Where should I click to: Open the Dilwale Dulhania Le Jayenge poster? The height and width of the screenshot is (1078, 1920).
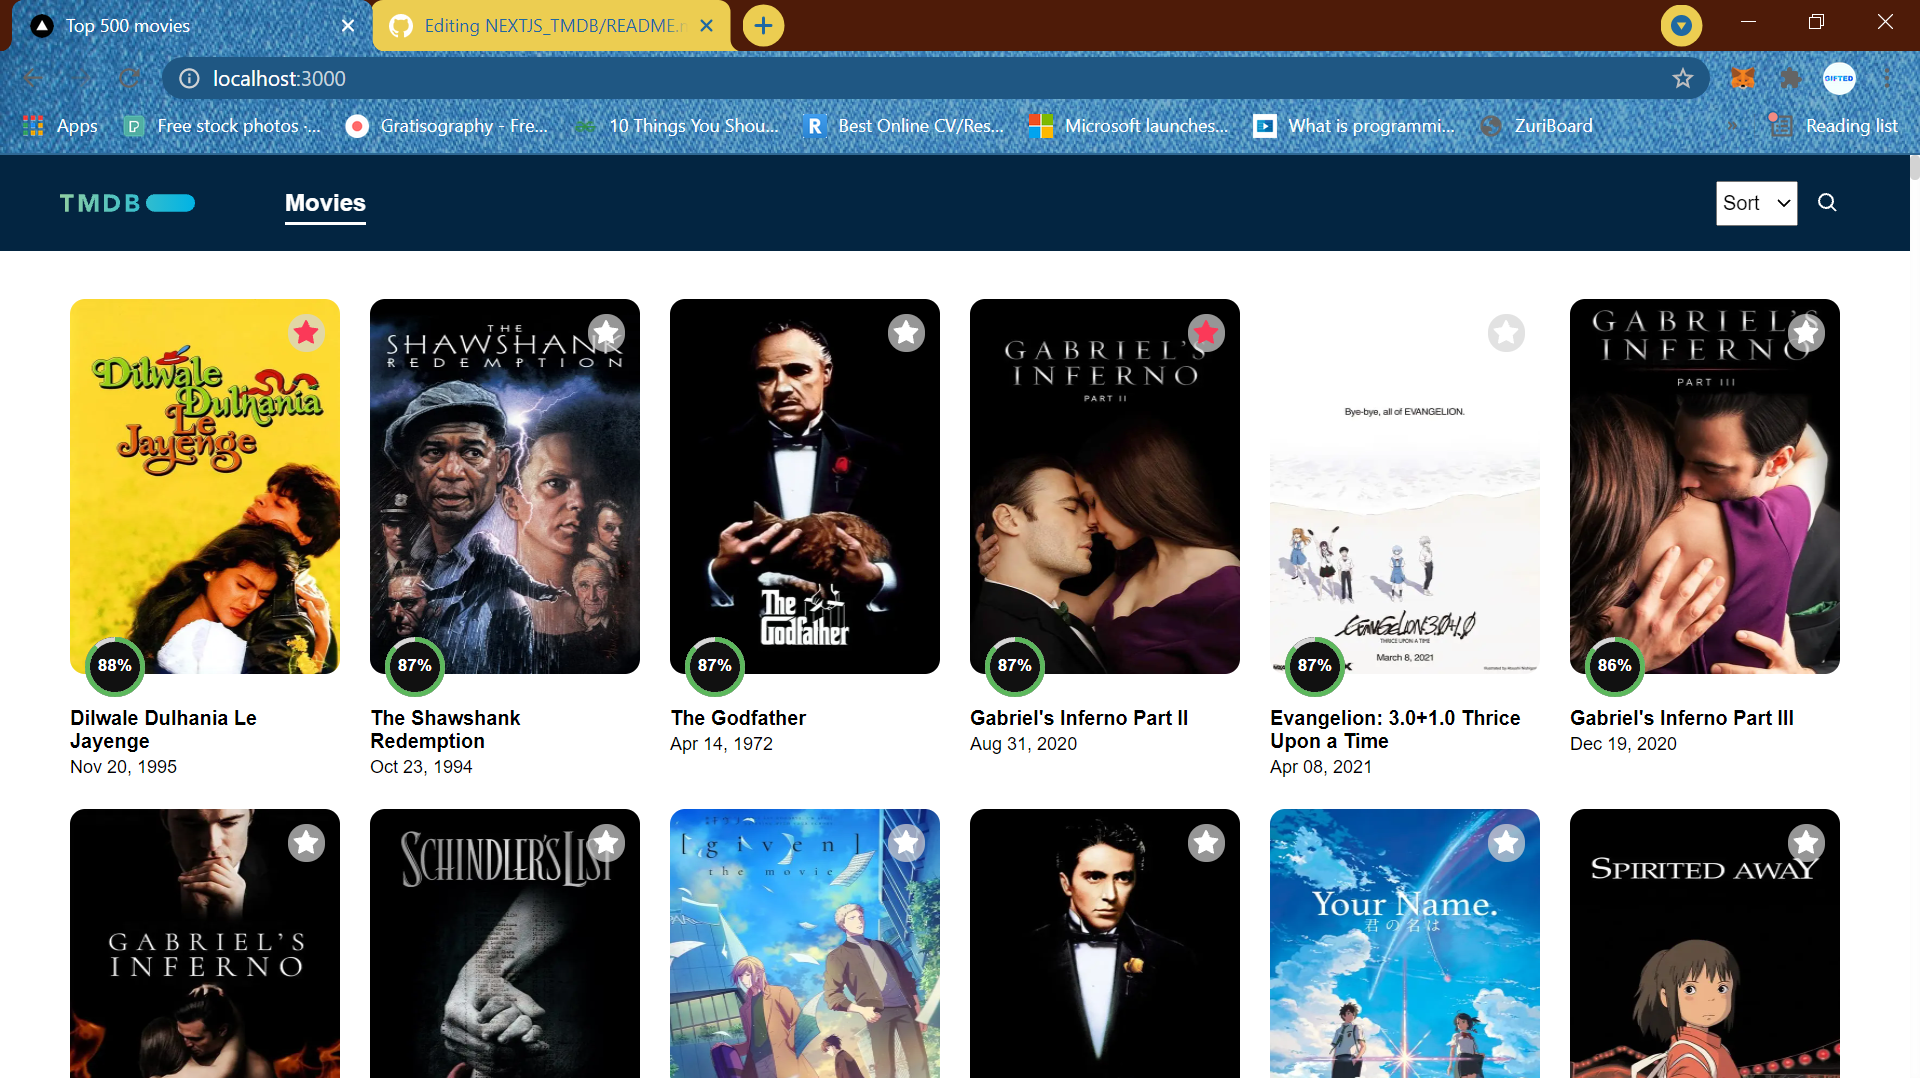[205, 486]
